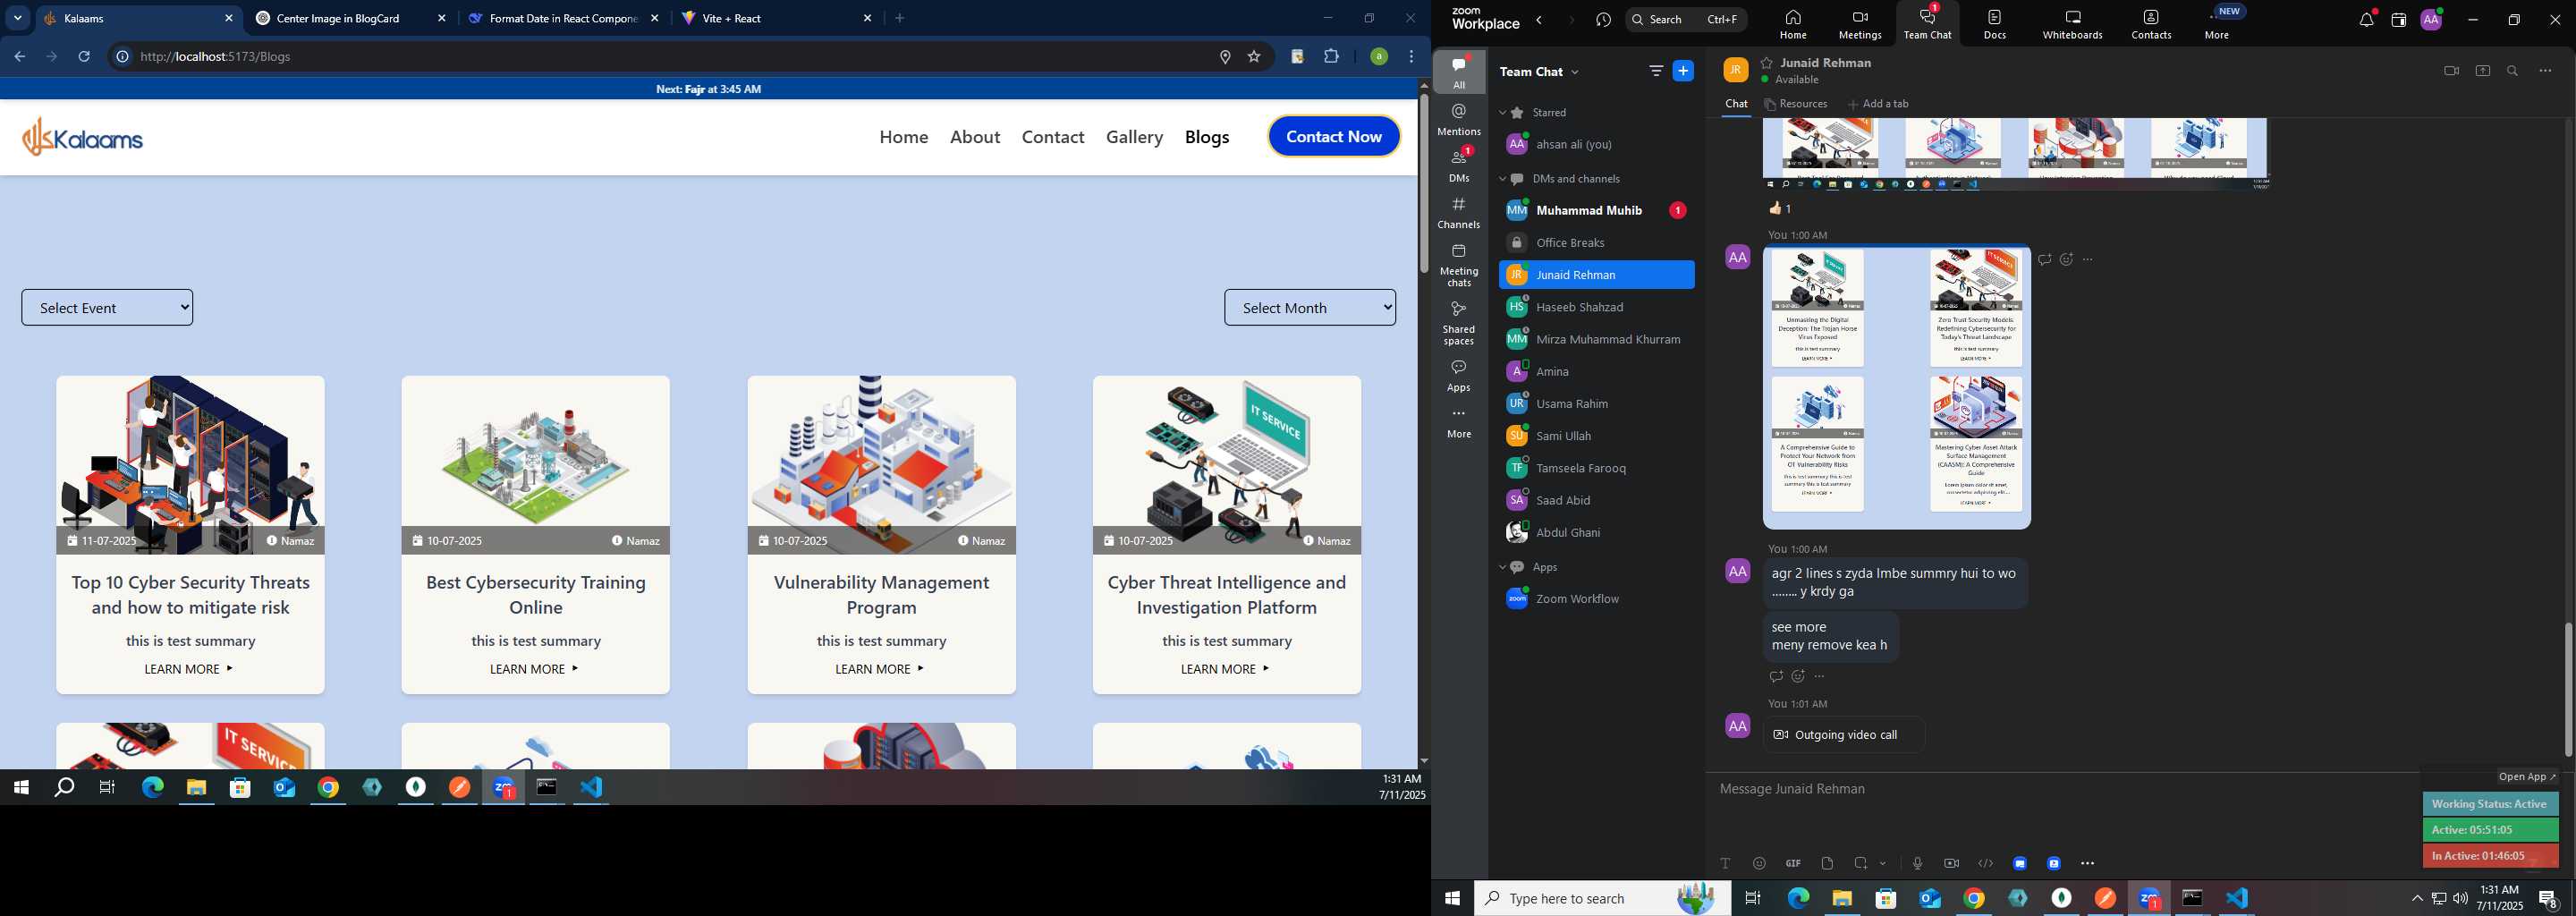The image size is (2576, 916).
Task: Search within the Junaid Rehman chat
Action: pyautogui.click(x=2513, y=71)
